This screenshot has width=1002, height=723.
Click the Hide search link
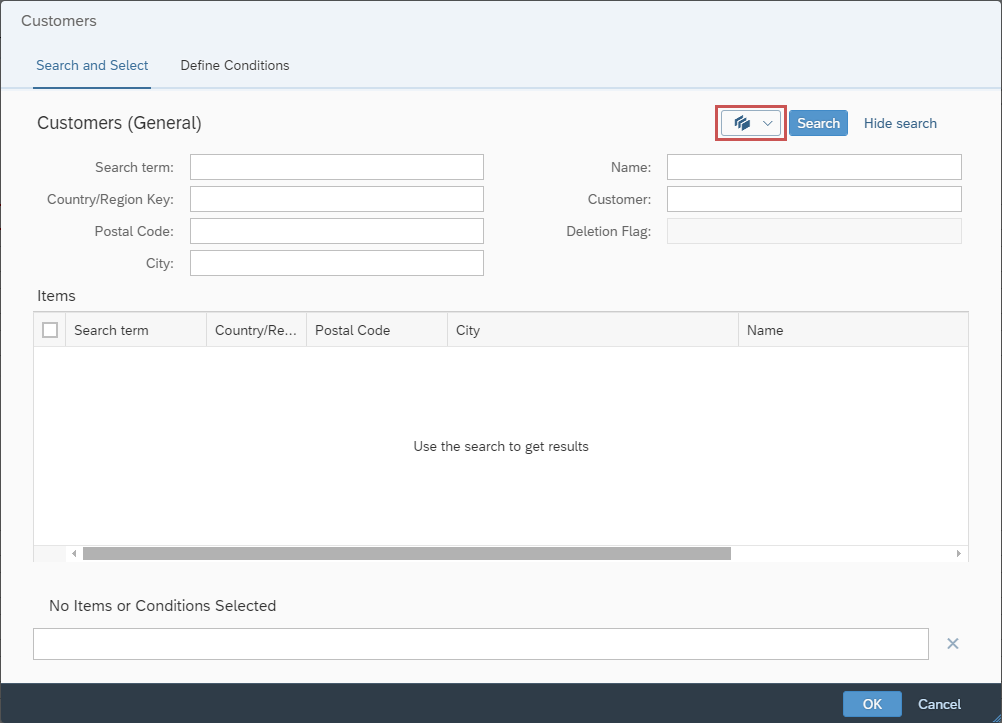tap(900, 123)
